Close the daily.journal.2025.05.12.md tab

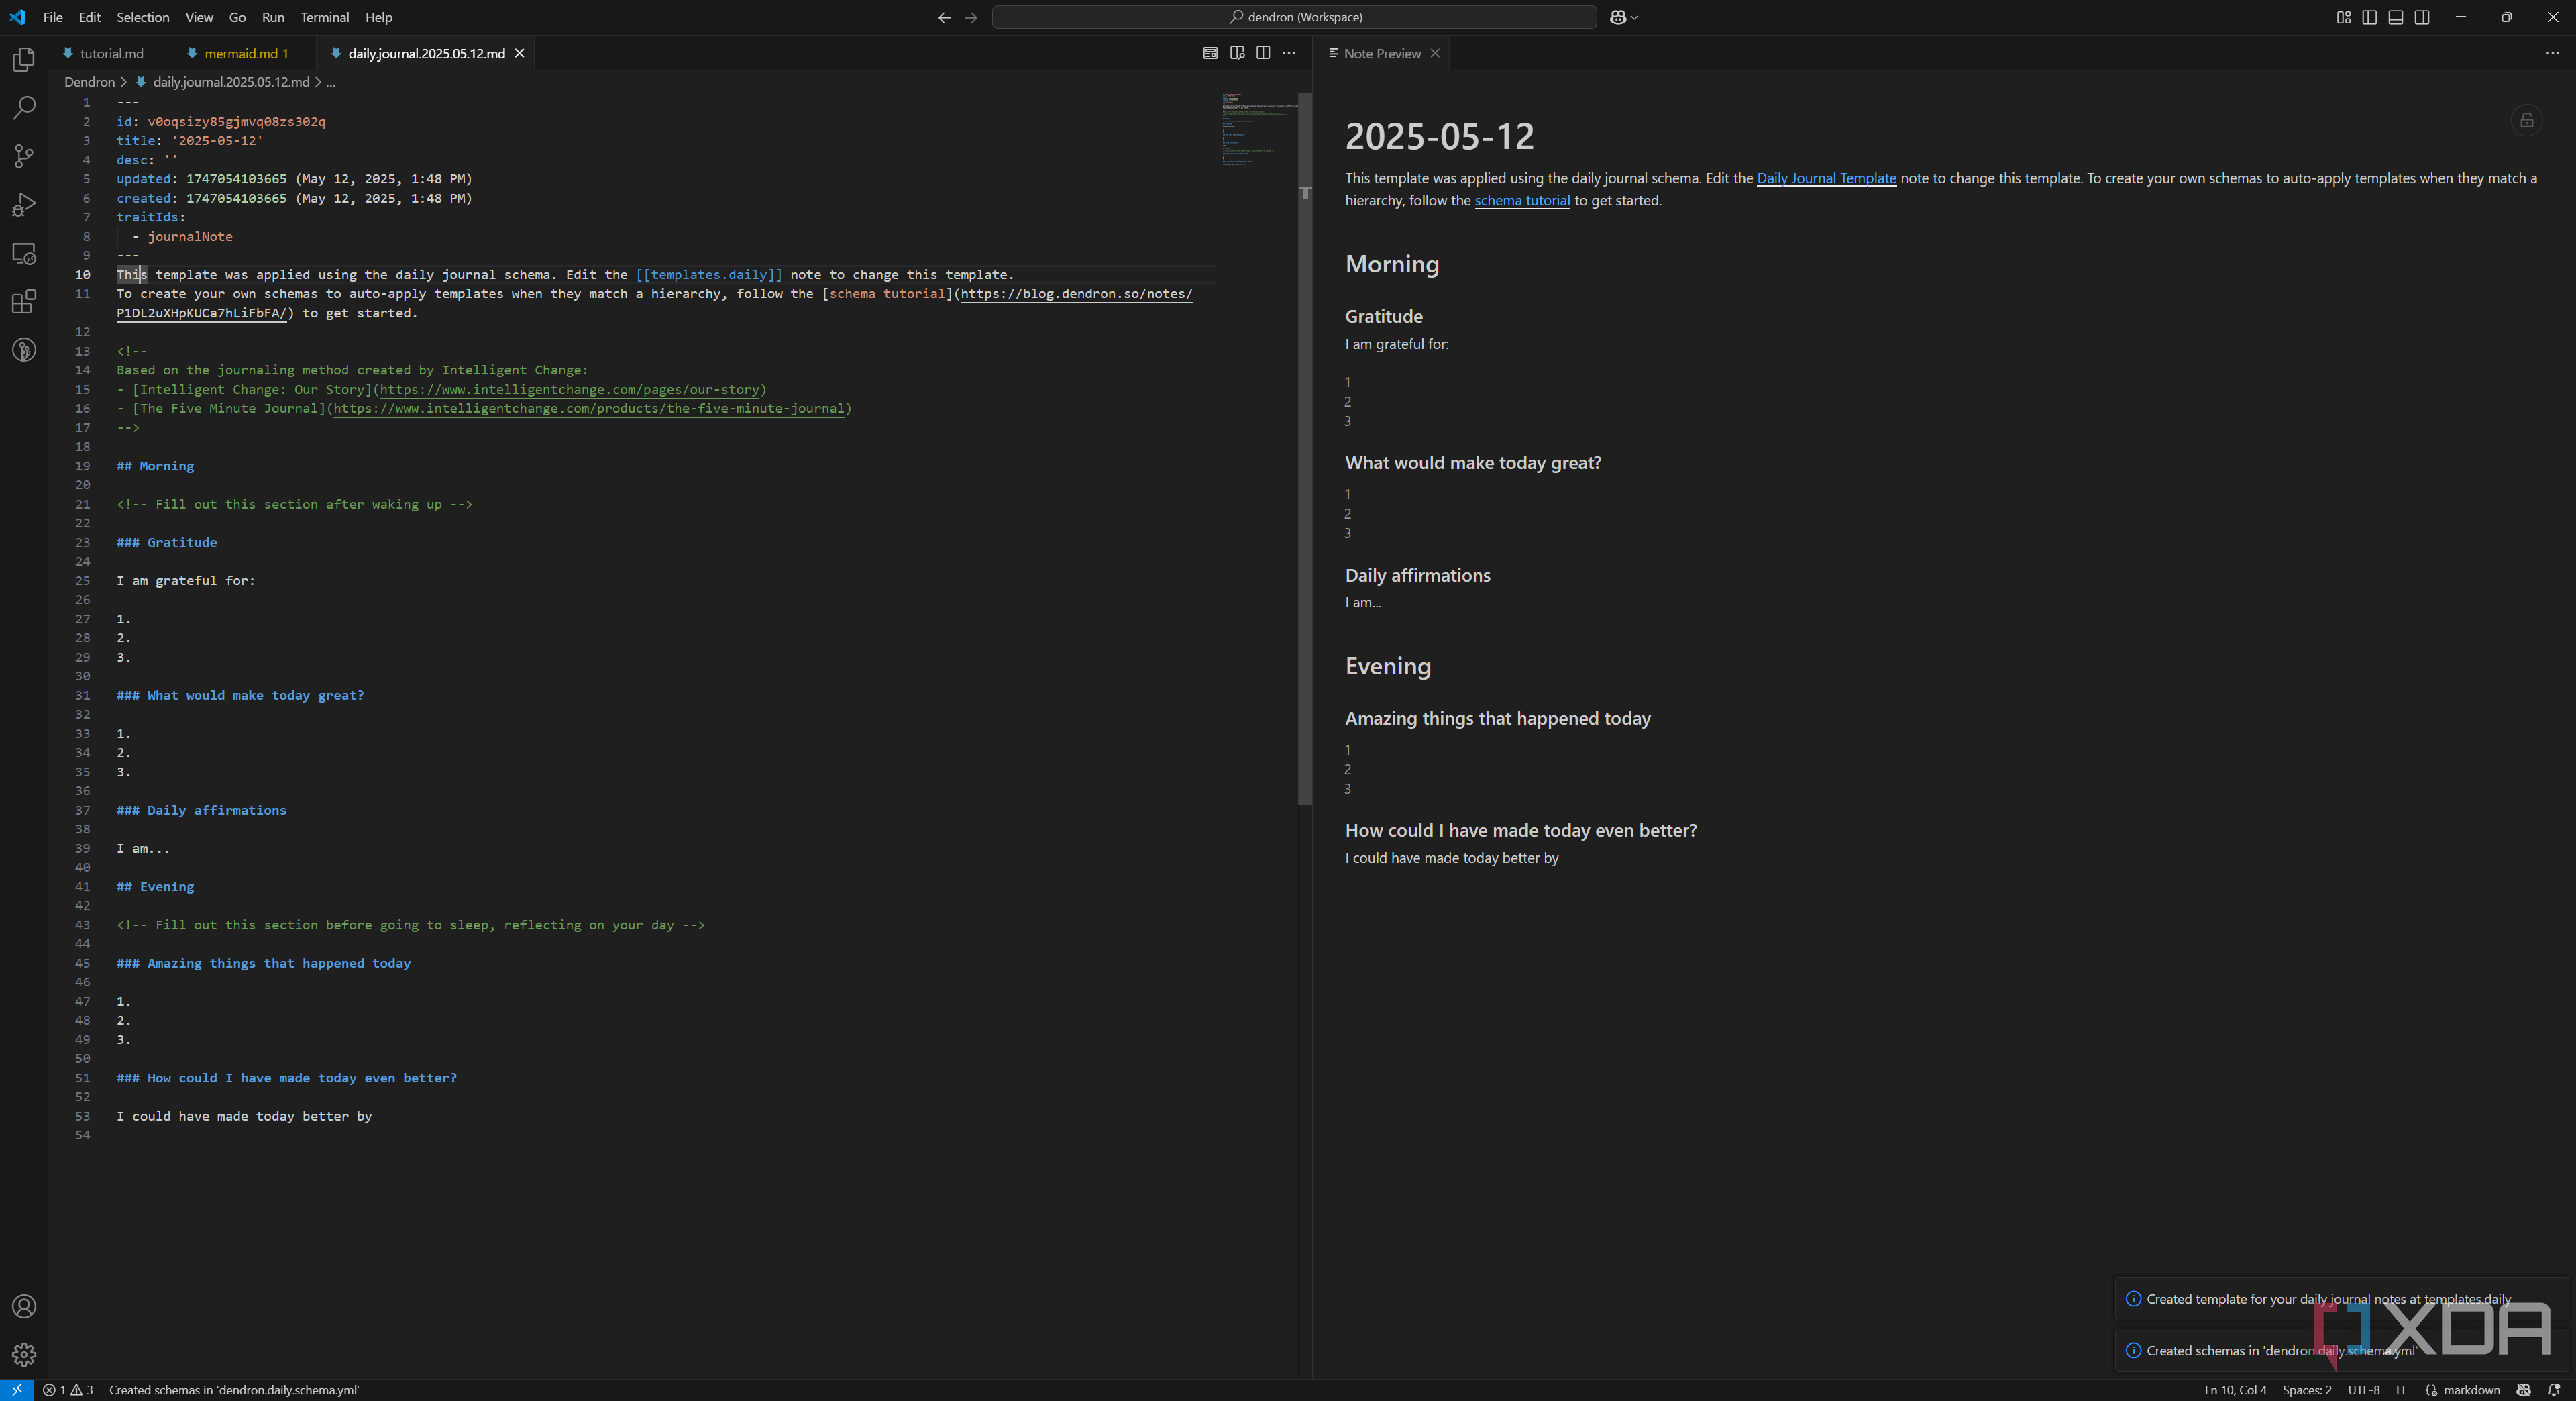519,53
